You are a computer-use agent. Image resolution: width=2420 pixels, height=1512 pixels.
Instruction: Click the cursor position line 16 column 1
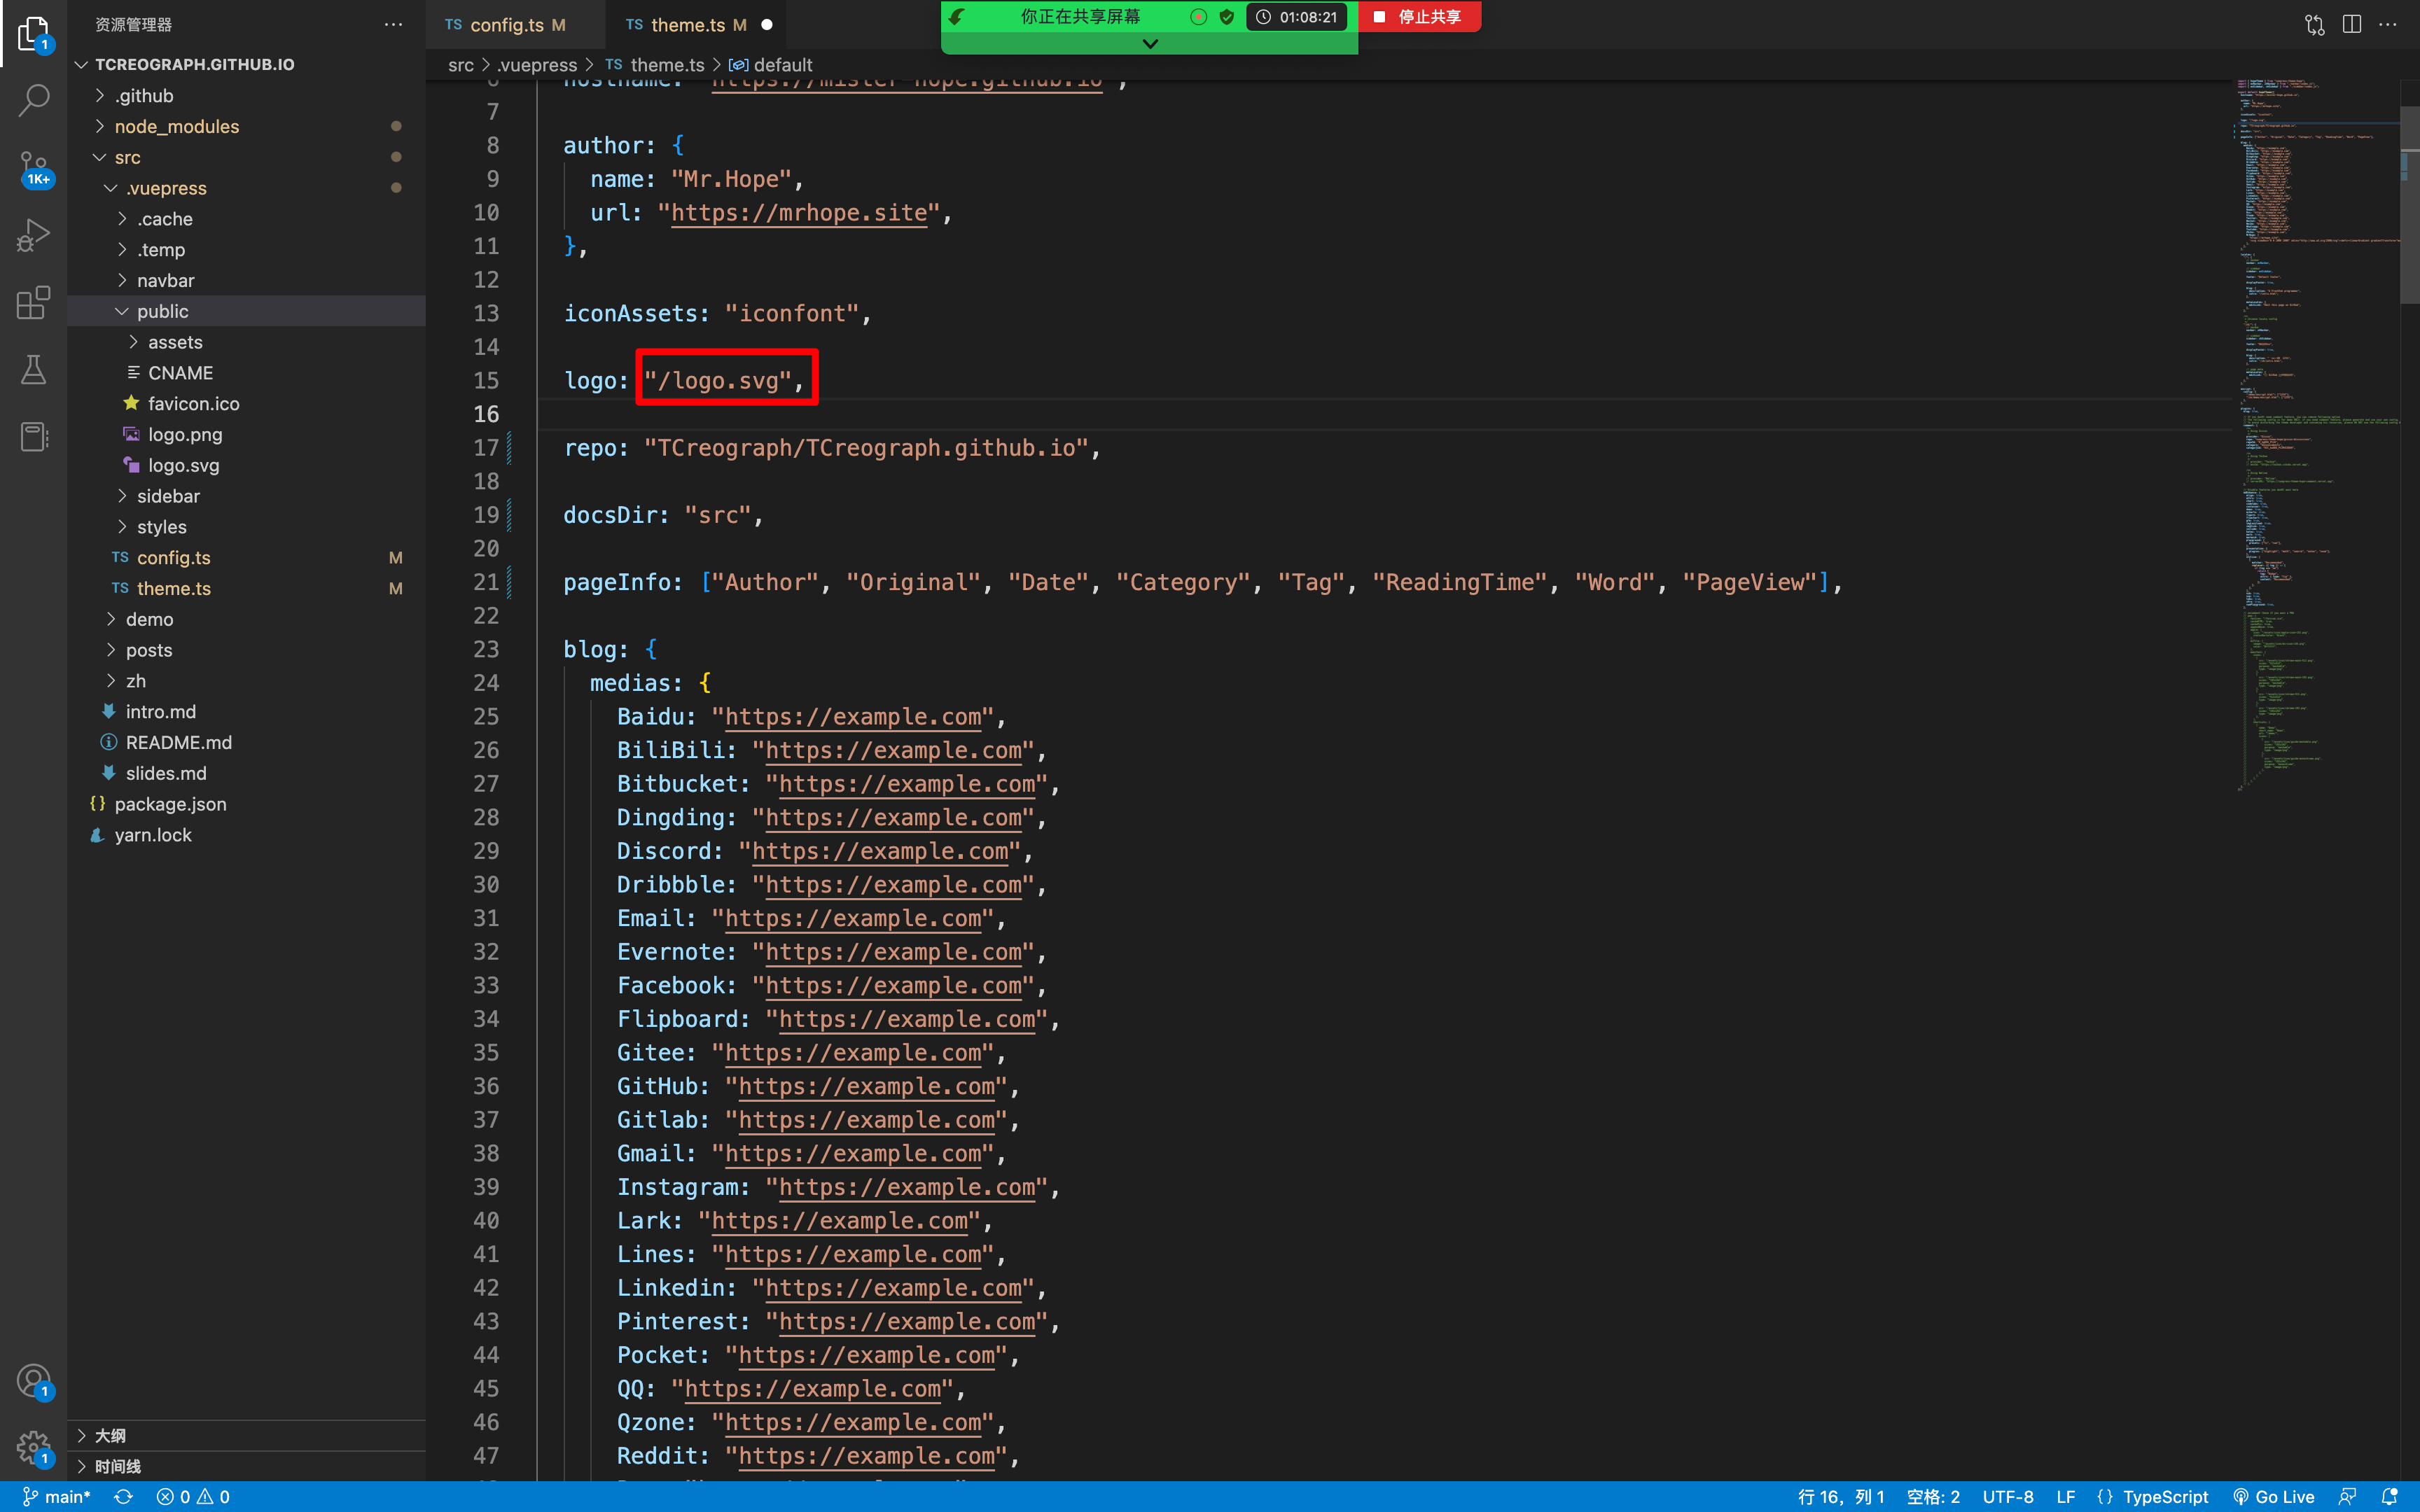pyautogui.click(x=1841, y=1497)
